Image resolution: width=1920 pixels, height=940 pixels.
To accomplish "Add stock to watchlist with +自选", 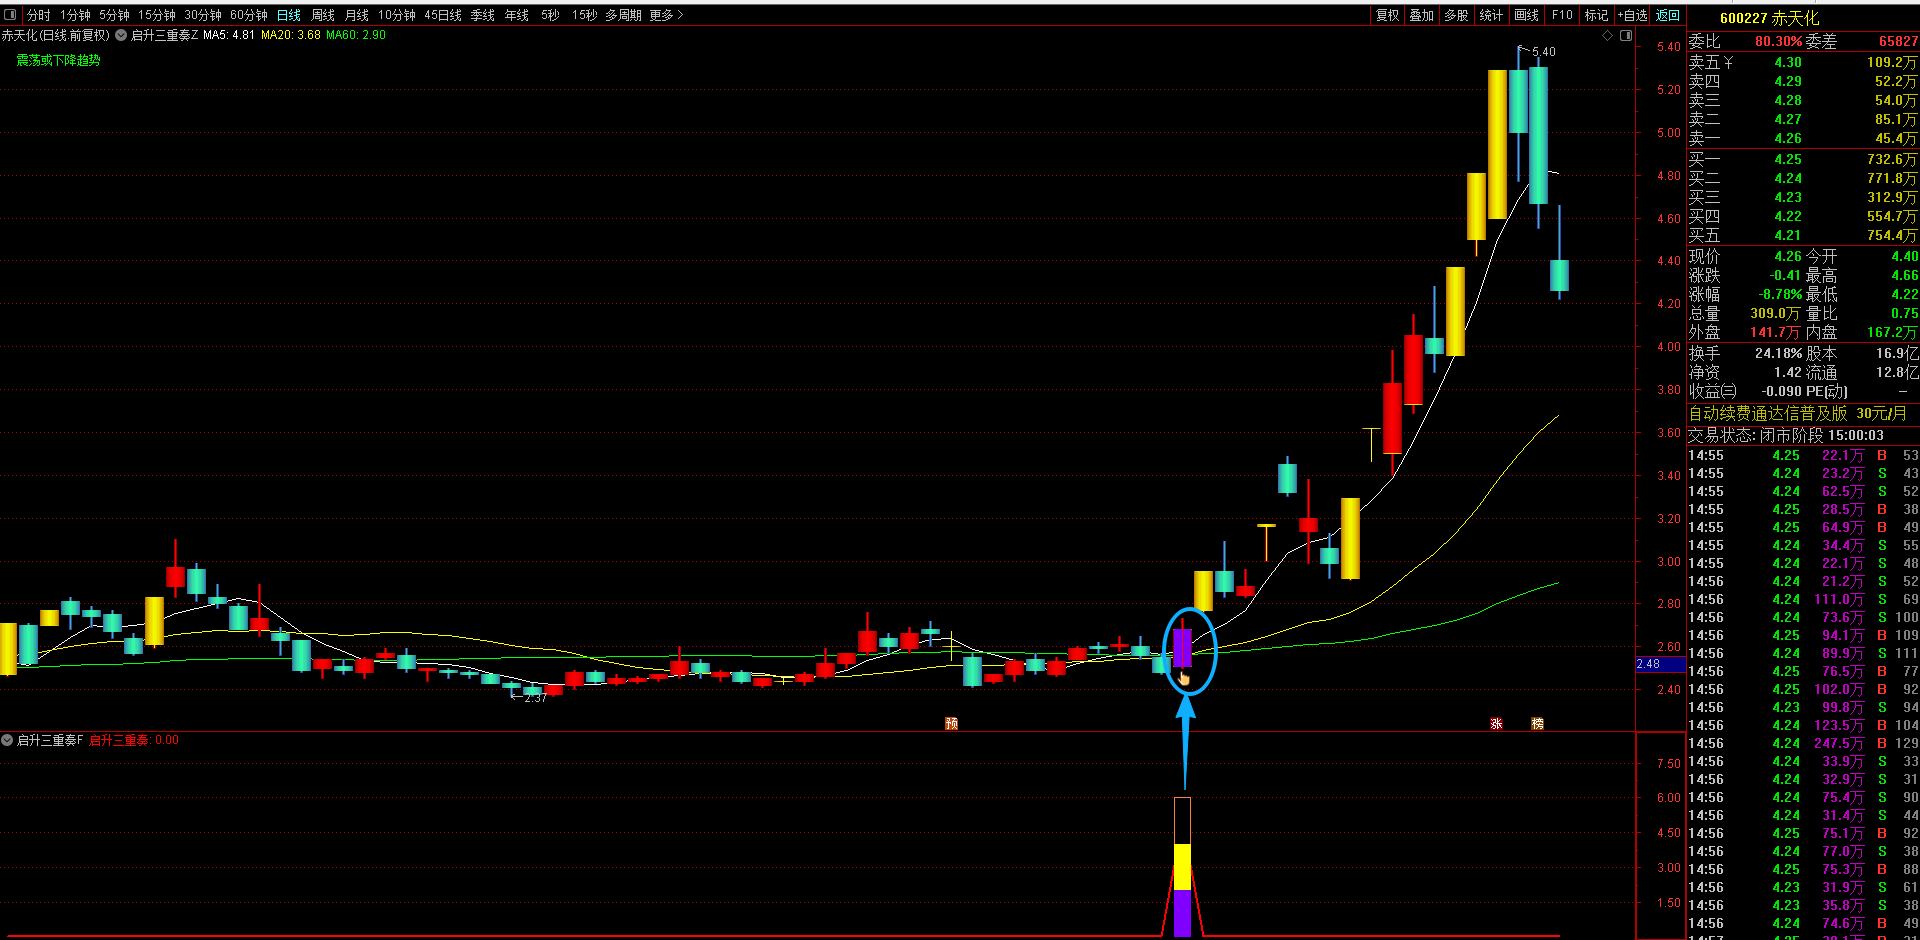I will click(1633, 15).
